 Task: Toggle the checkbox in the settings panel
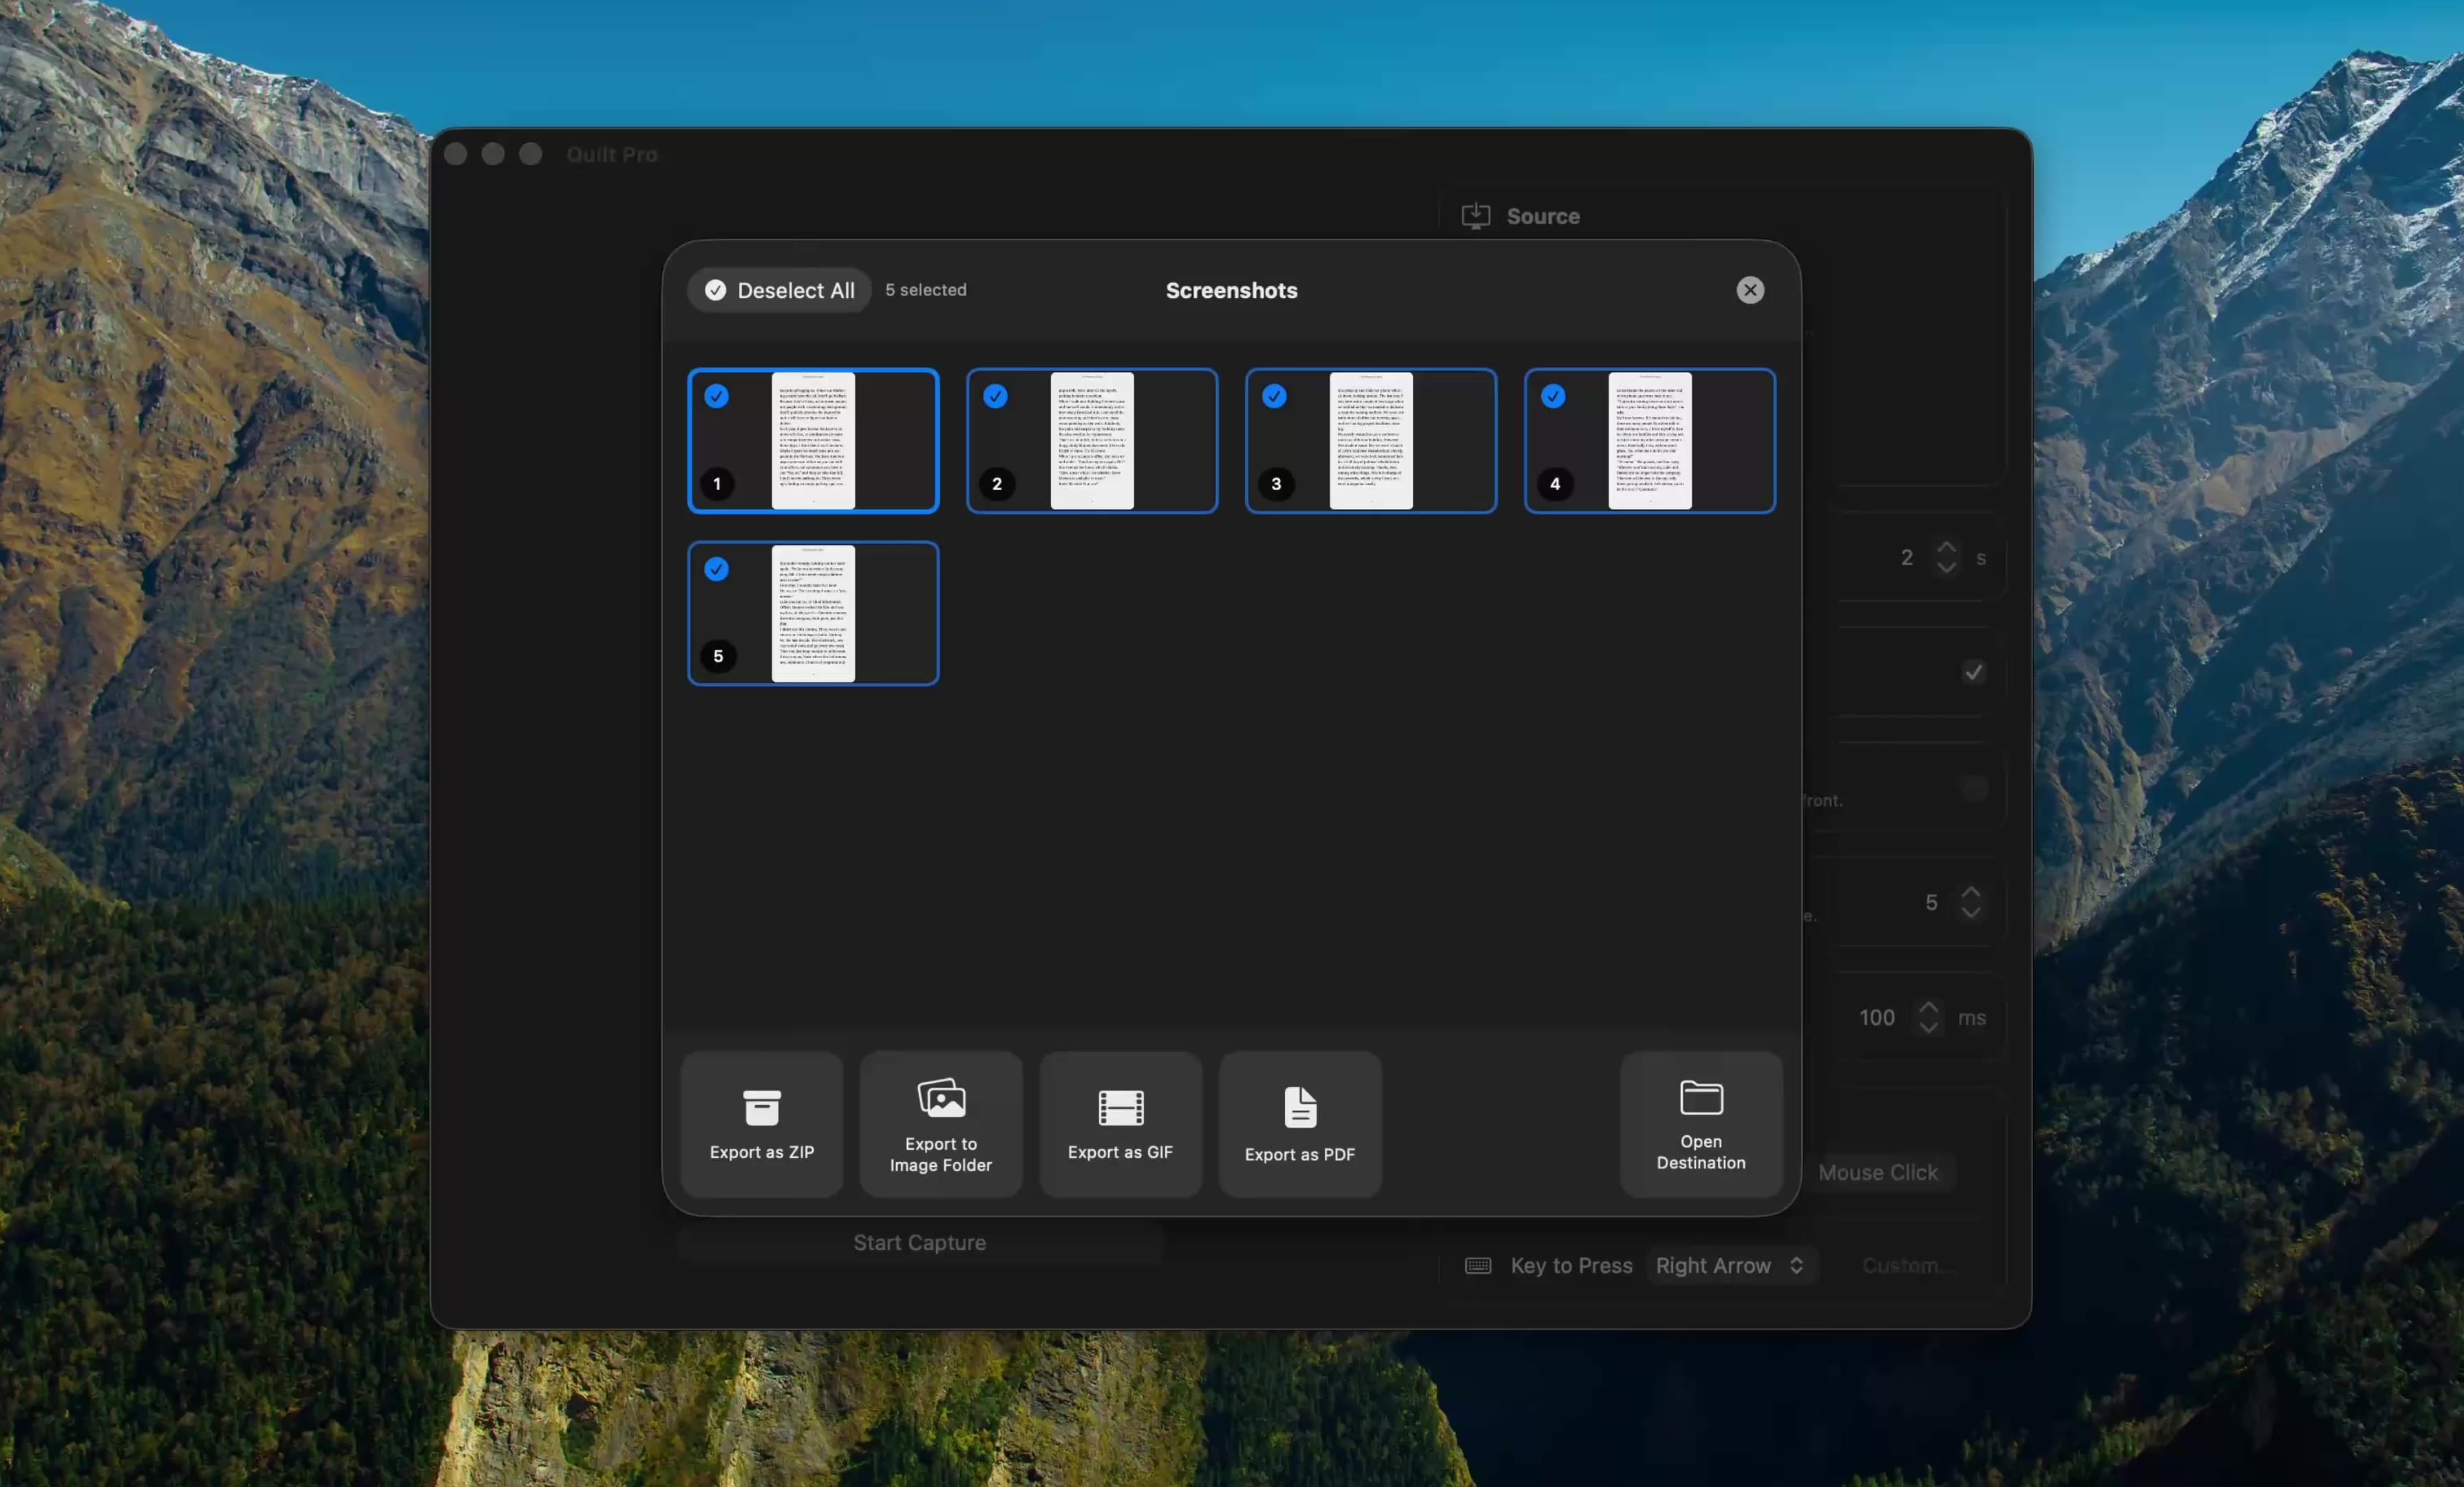pos(1972,672)
